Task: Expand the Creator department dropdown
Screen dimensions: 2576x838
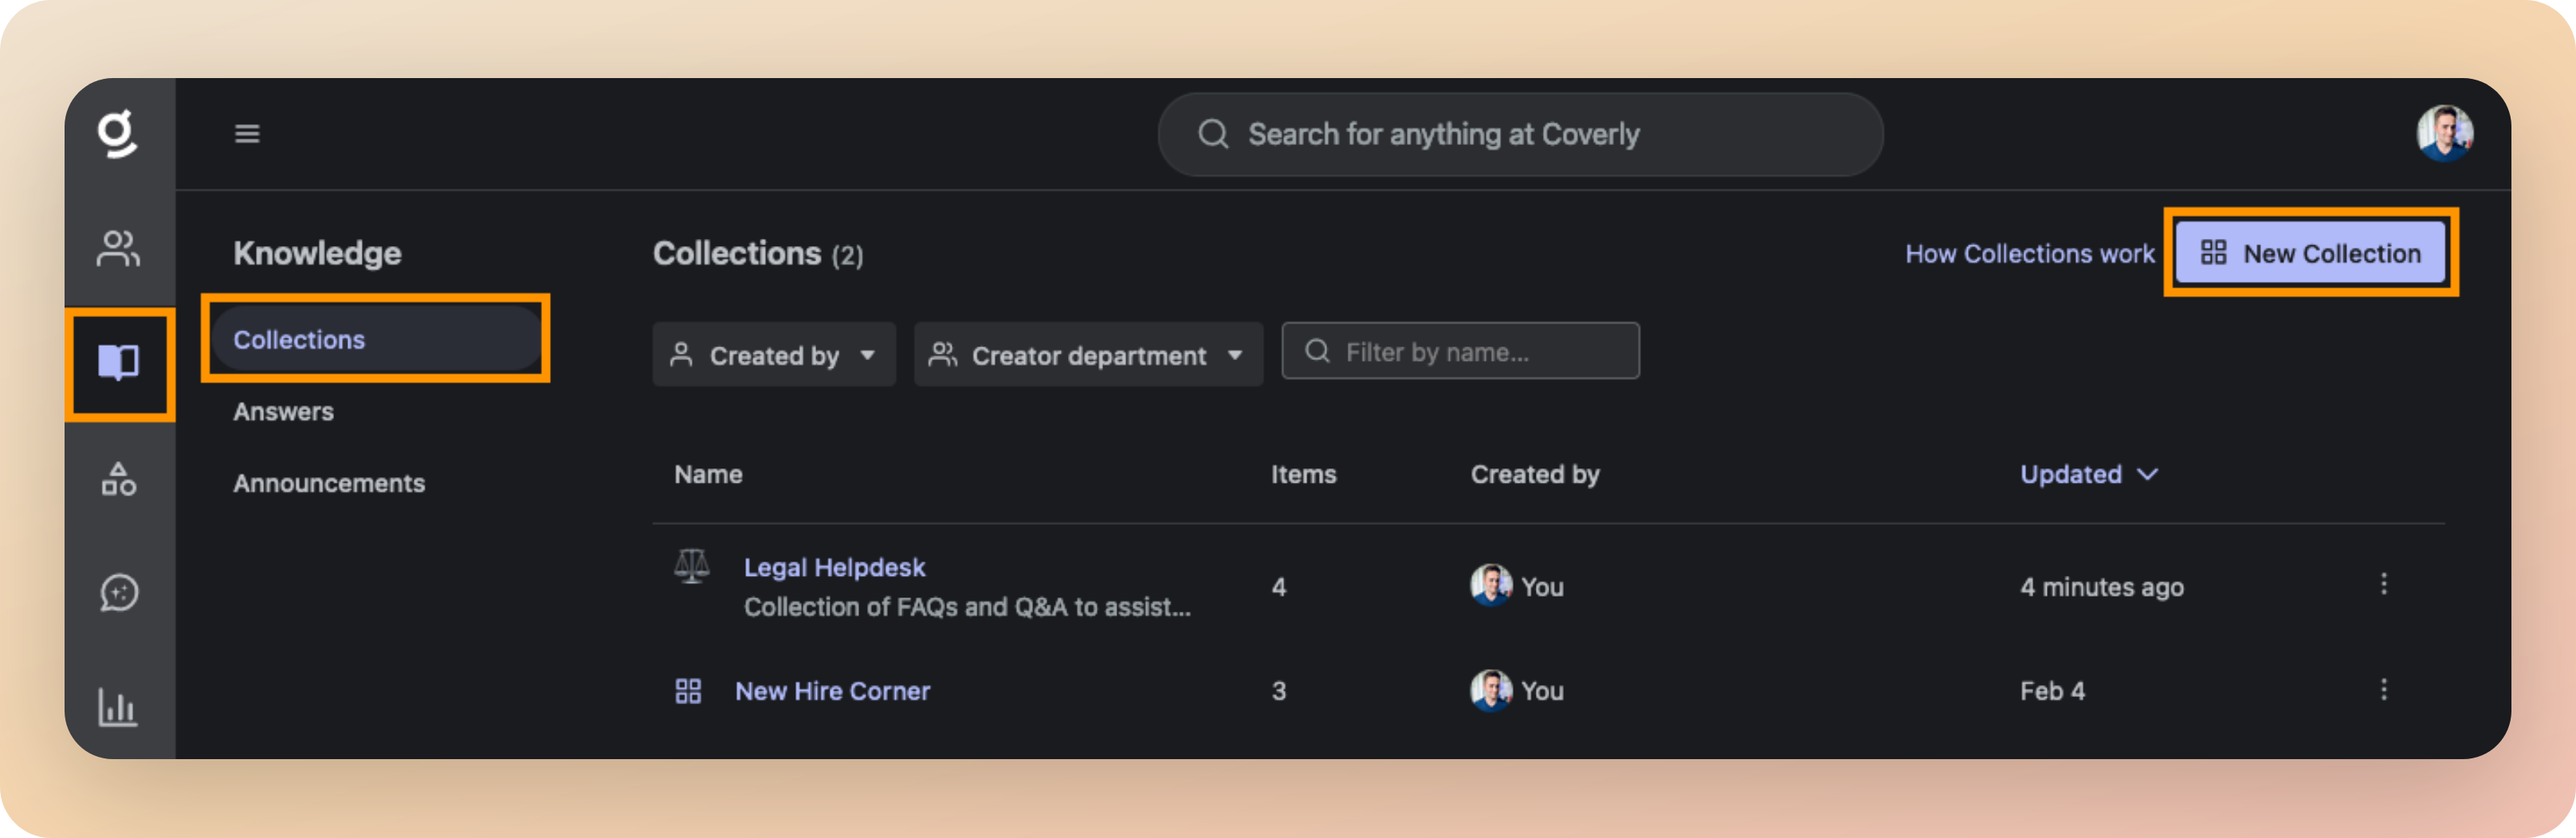Action: click(1088, 354)
